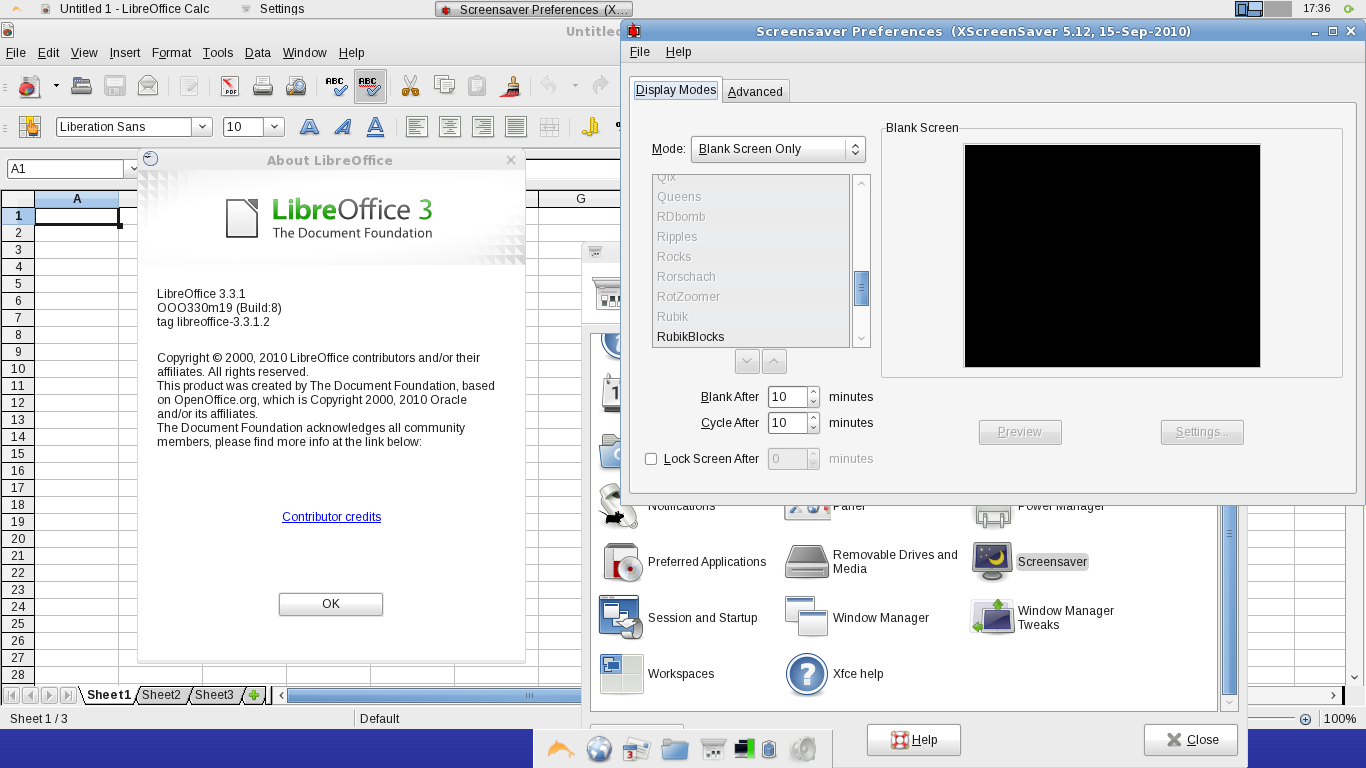The width and height of the screenshot is (1366, 768).
Task: Click the screensaver list's vertical scrollbar handle
Action: tap(861, 288)
